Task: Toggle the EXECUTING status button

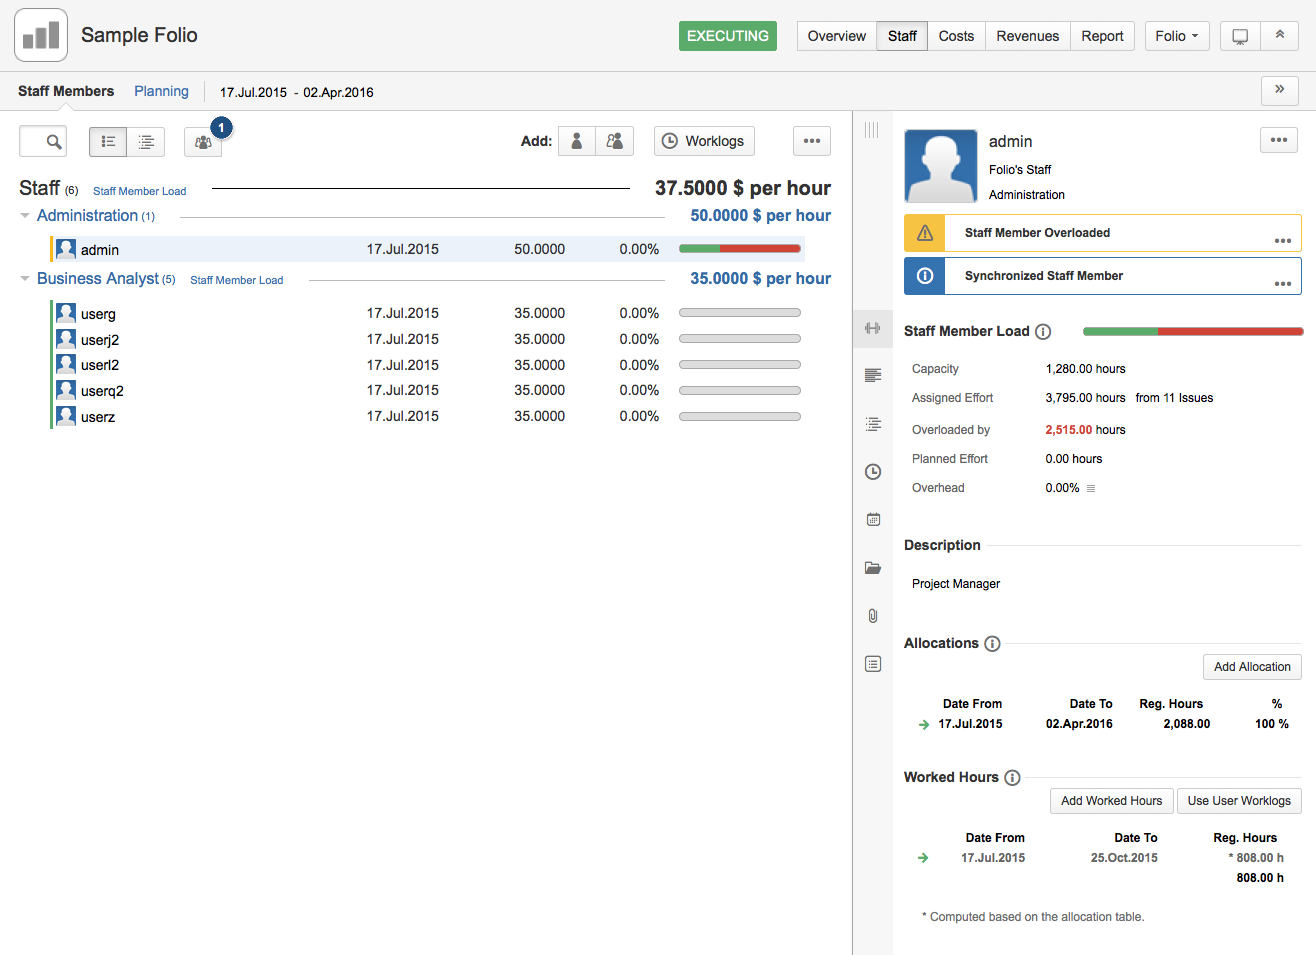Action: (x=727, y=36)
